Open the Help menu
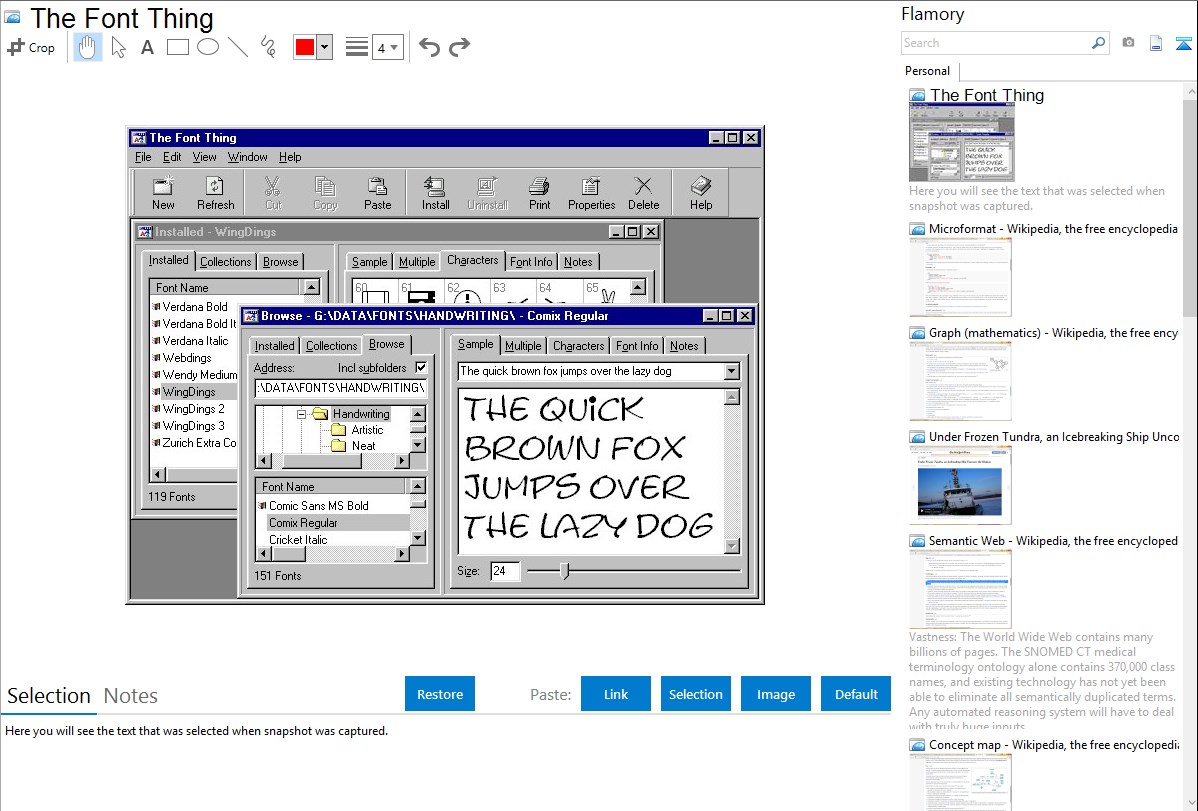This screenshot has width=1198, height=811. click(290, 157)
